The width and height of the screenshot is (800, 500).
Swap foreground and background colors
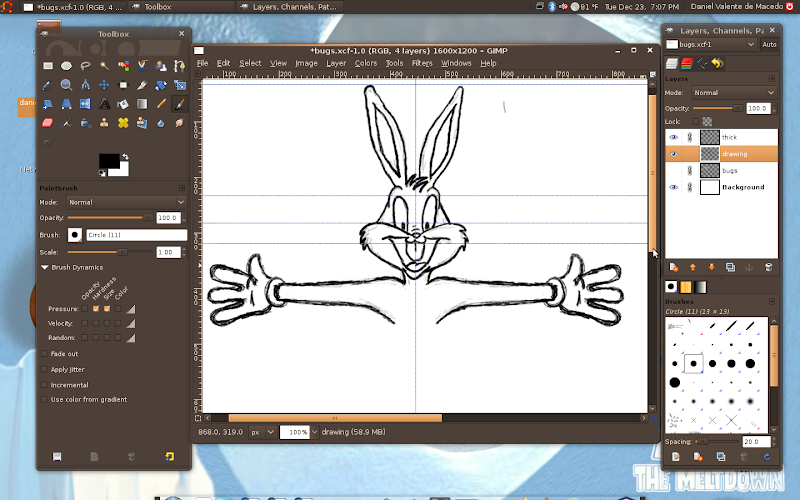(x=125, y=157)
